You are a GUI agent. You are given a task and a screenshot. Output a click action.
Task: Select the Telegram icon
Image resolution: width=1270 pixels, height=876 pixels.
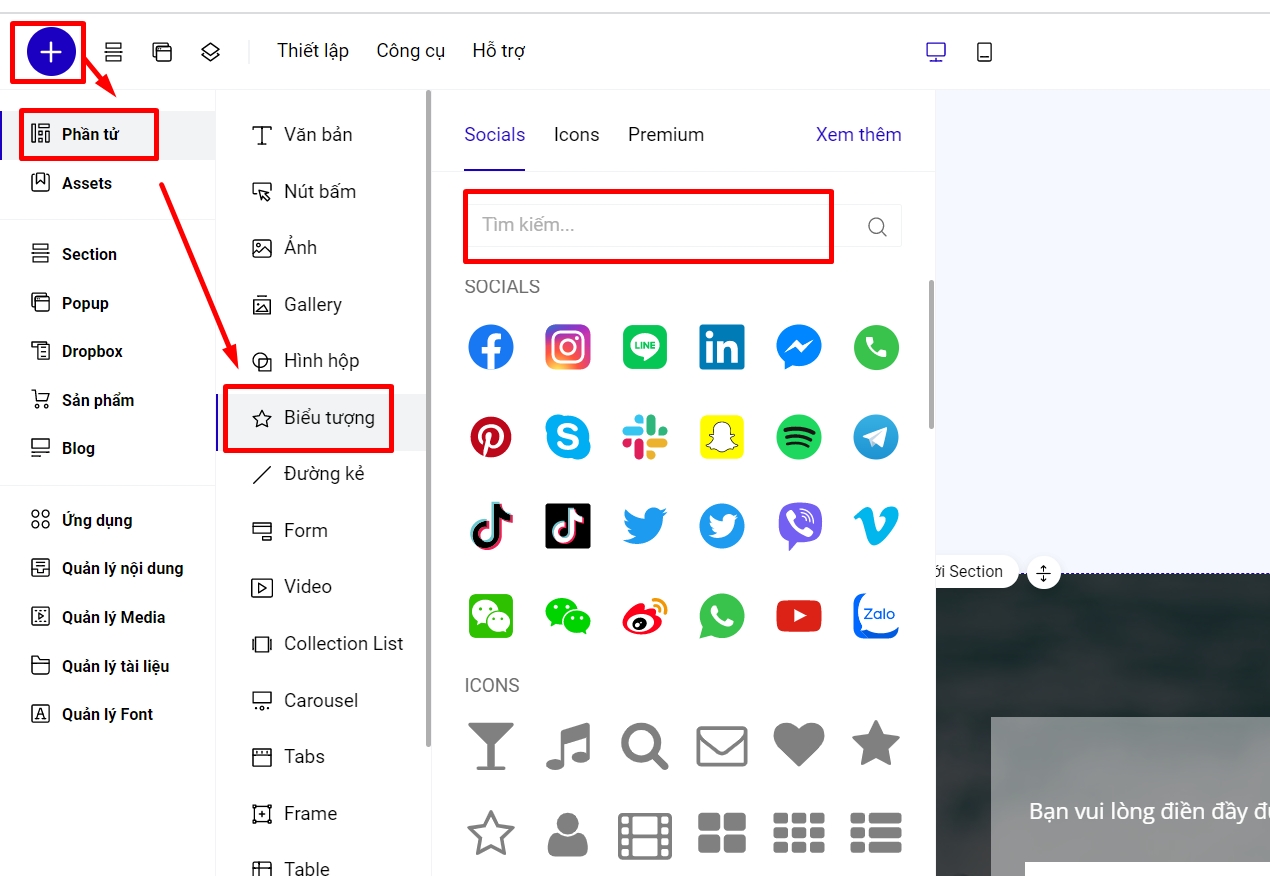pyautogui.click(x=876, y=438)
